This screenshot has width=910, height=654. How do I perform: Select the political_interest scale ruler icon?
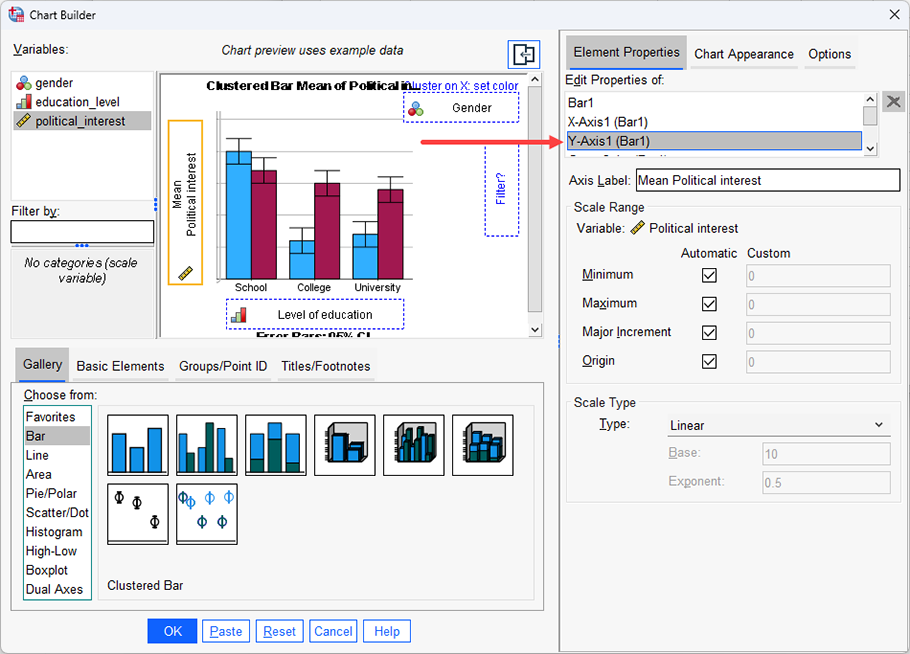pyautogui.click(x=24, y=121)
